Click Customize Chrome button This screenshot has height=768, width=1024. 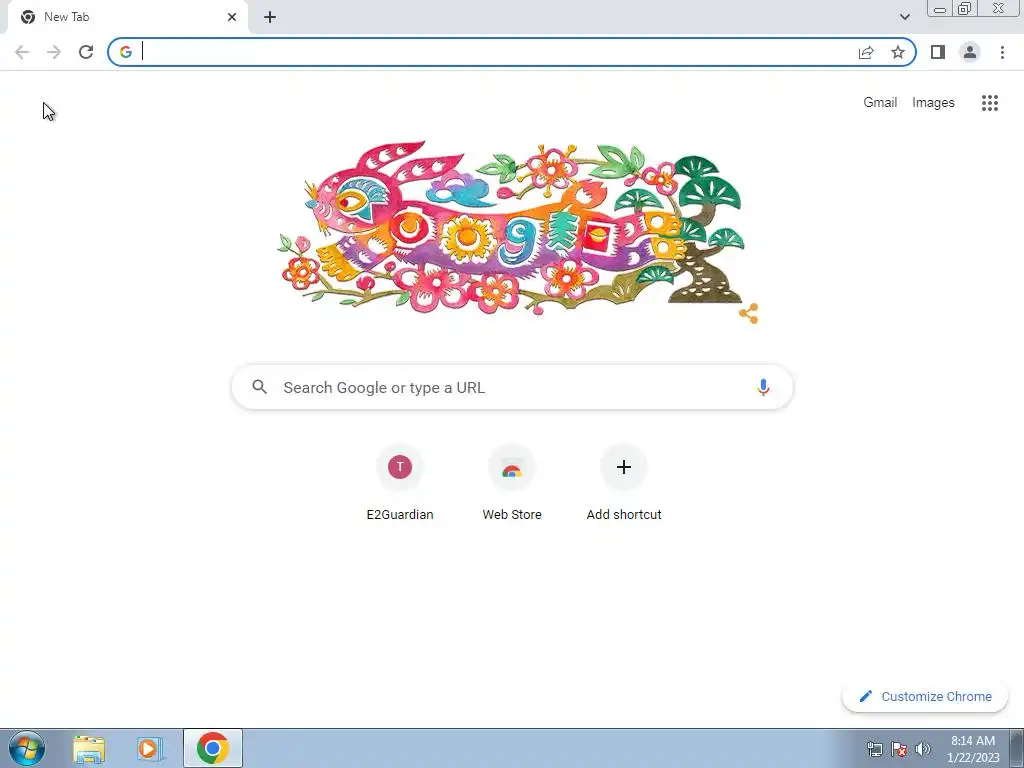tap(925, 697)
